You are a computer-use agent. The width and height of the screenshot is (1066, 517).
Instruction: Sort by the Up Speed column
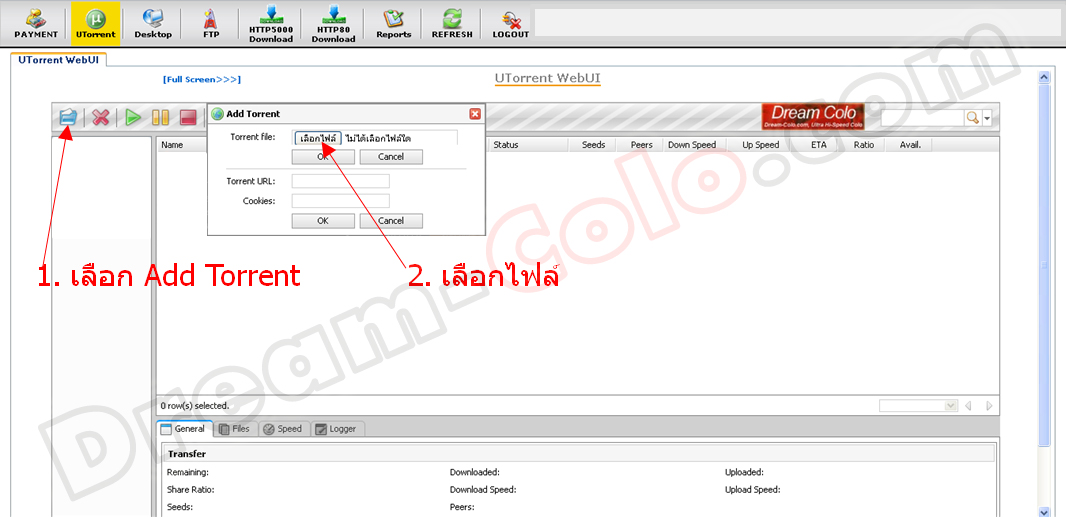(x=759, y=145)
